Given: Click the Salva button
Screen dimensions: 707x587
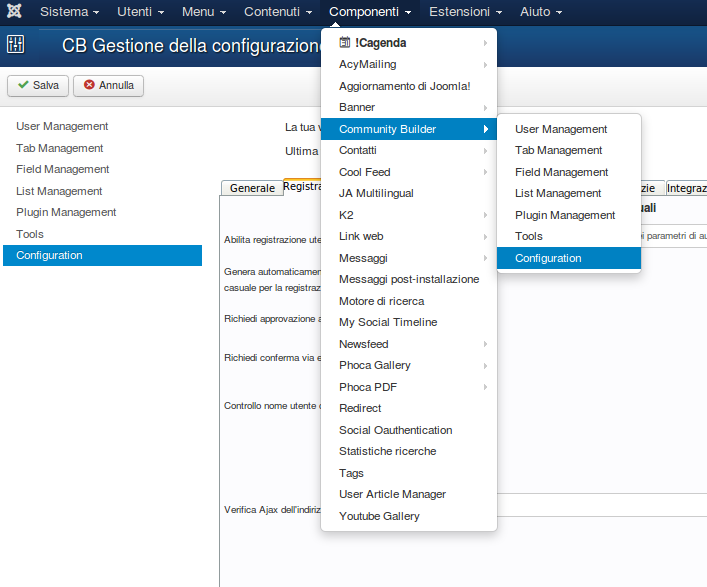Looking at the screenshot, I should (38, 85).
